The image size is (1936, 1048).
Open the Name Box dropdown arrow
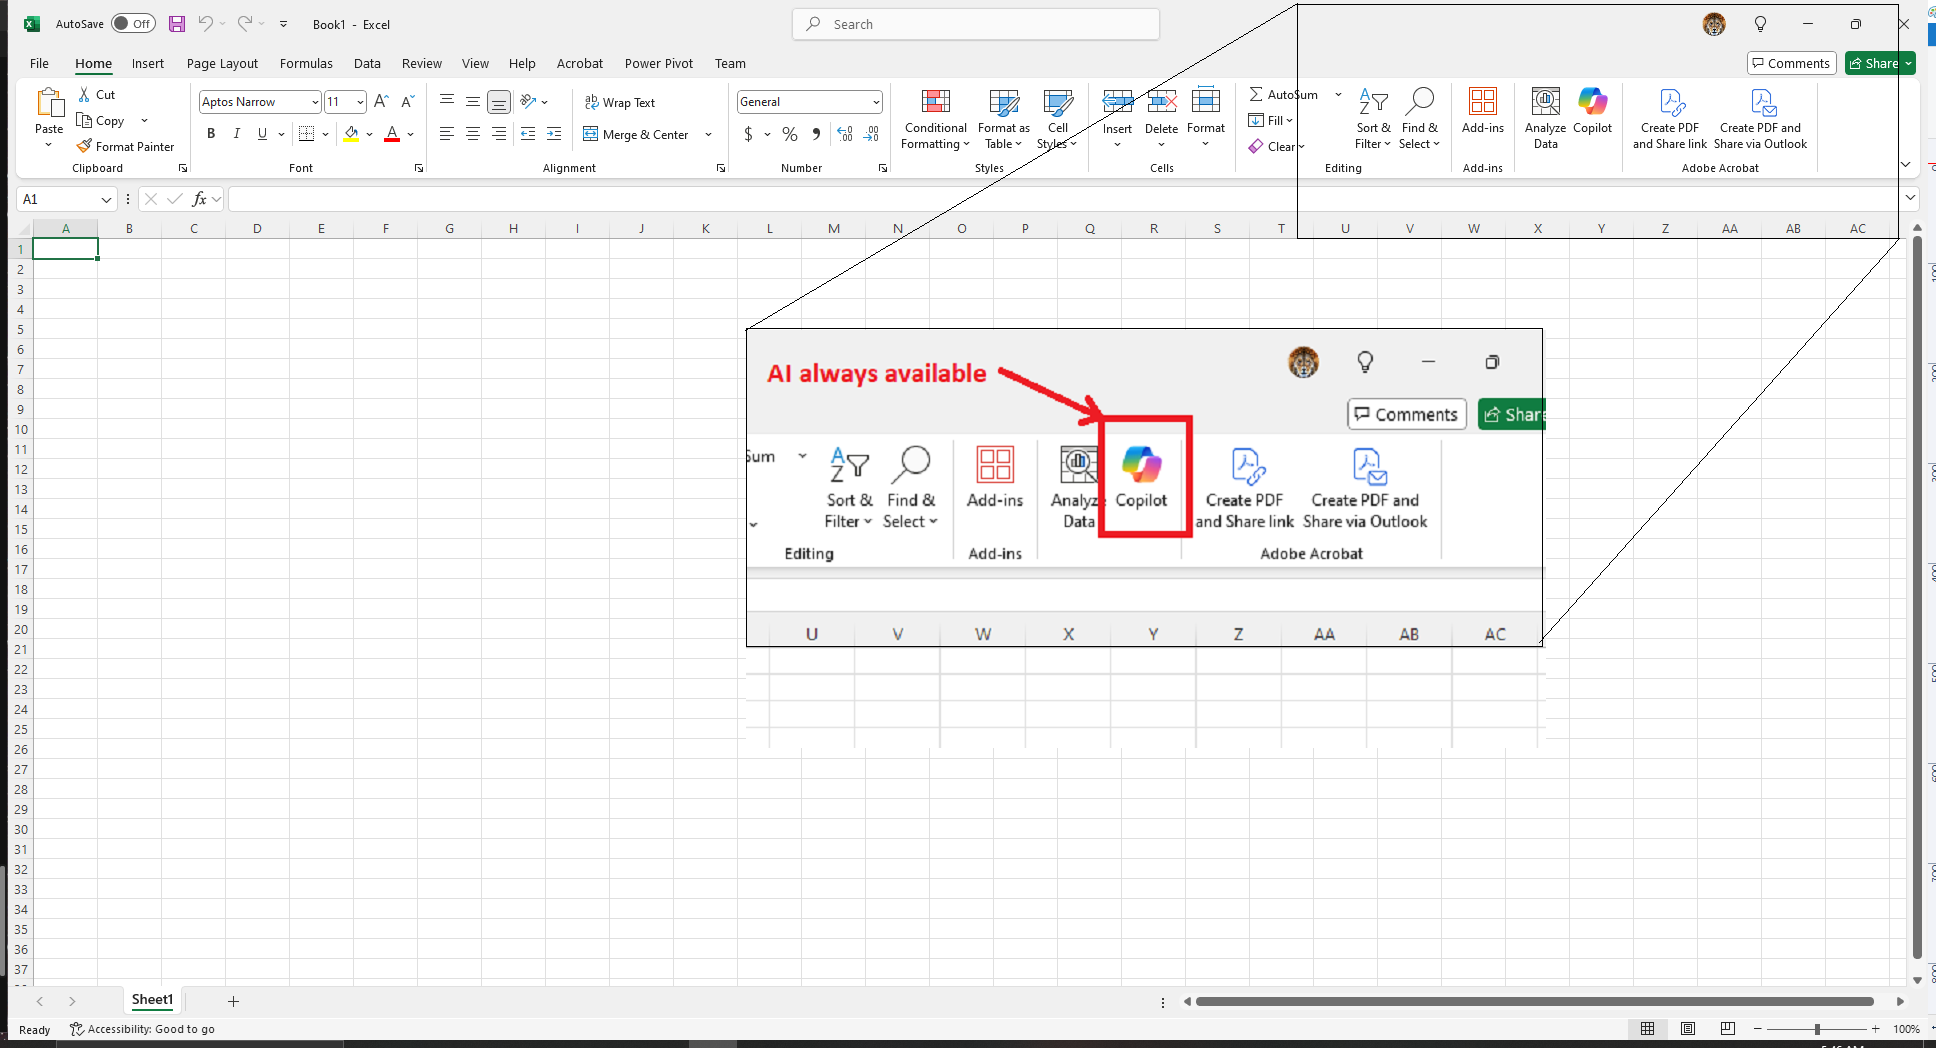(106, 199)
